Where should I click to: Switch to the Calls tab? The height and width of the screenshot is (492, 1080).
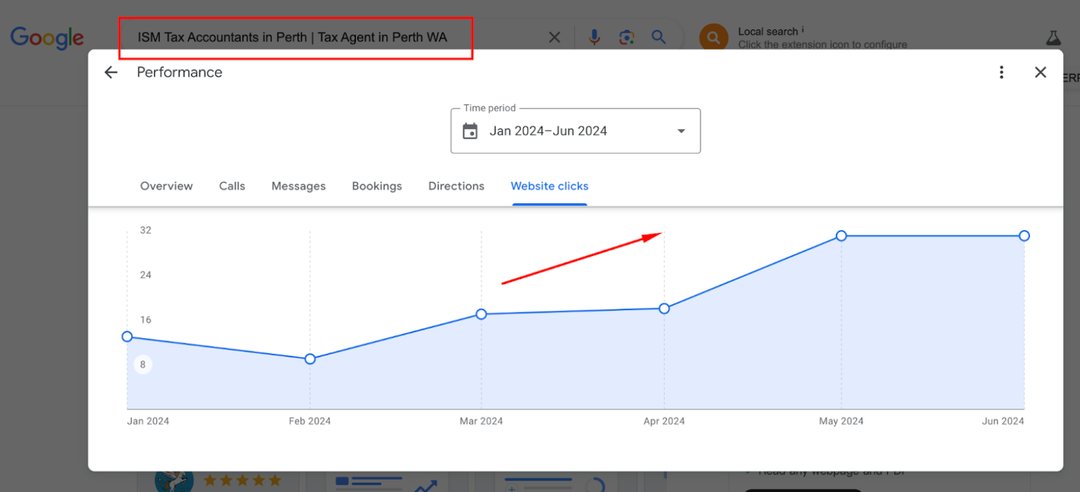coord(232,186)
